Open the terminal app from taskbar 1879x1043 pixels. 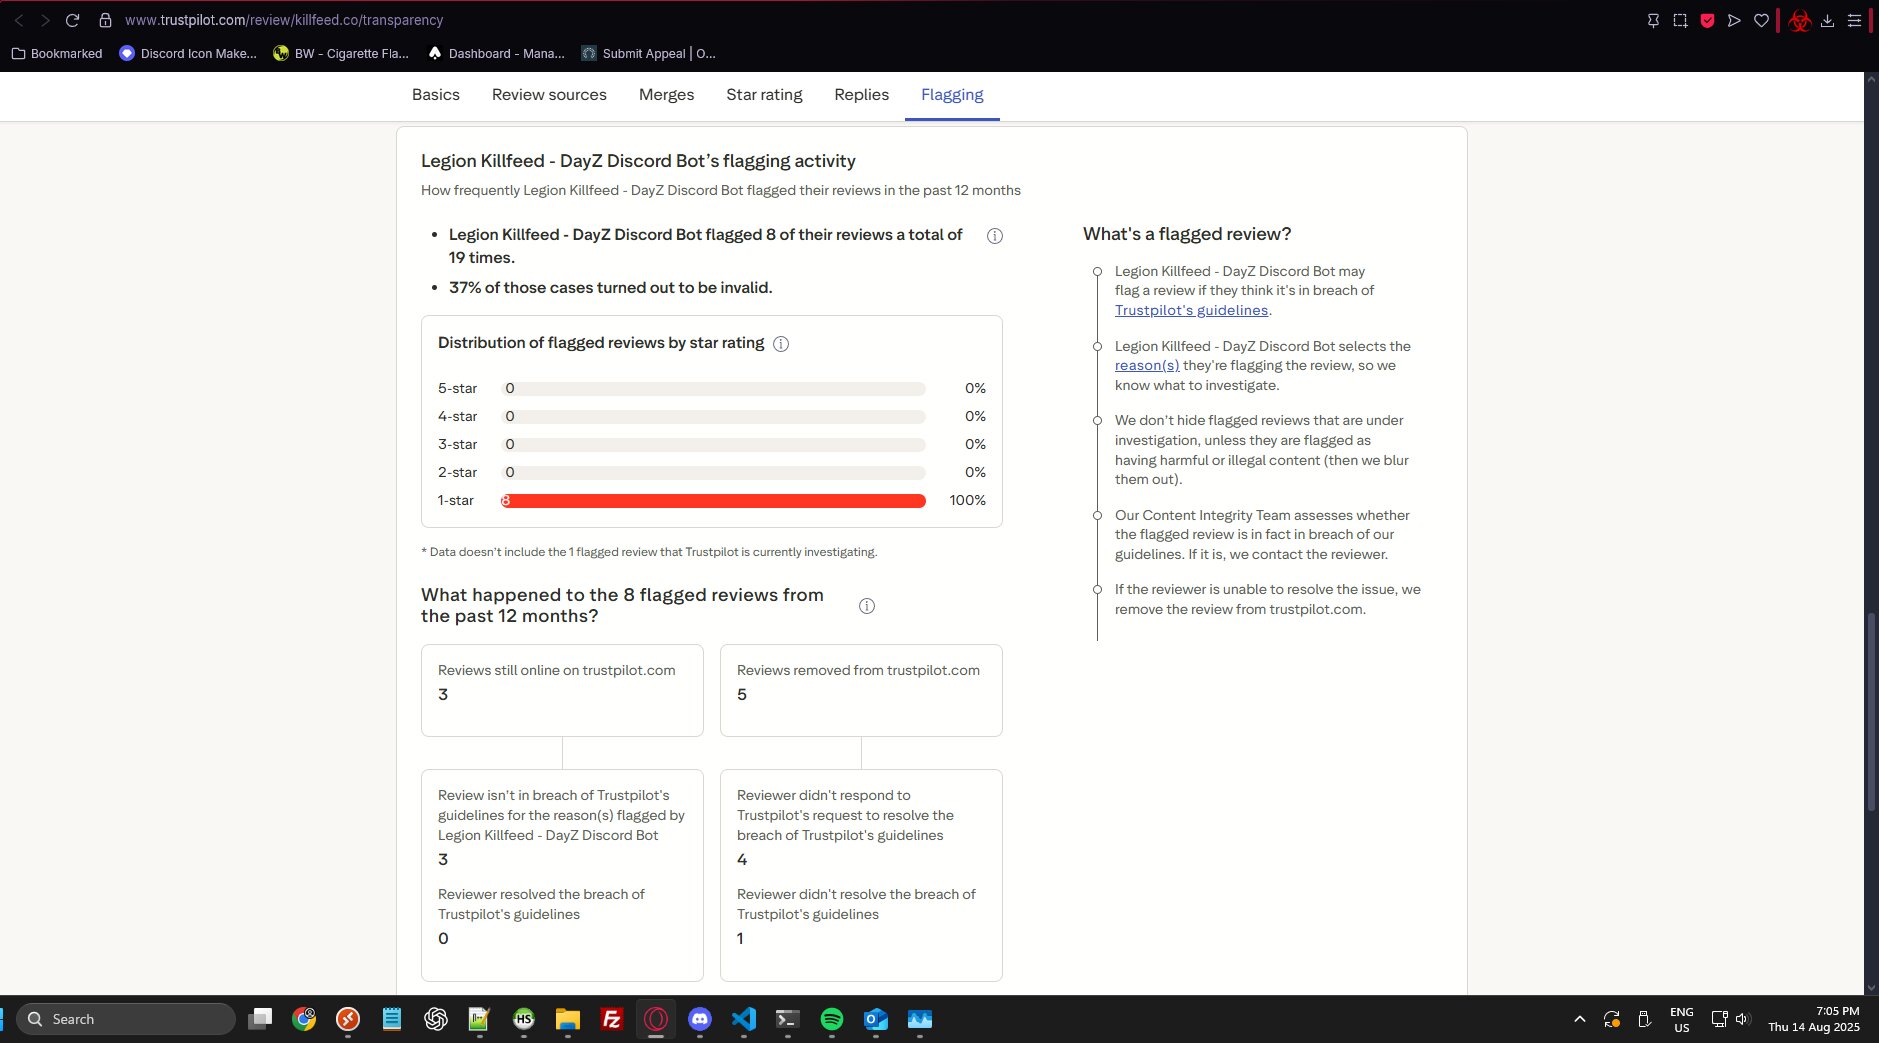click(x=788, y=1019)
